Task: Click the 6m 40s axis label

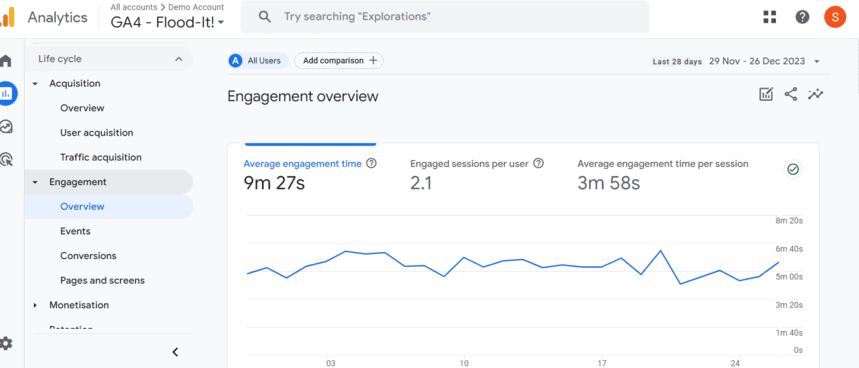Action: (x=789, y=249)
